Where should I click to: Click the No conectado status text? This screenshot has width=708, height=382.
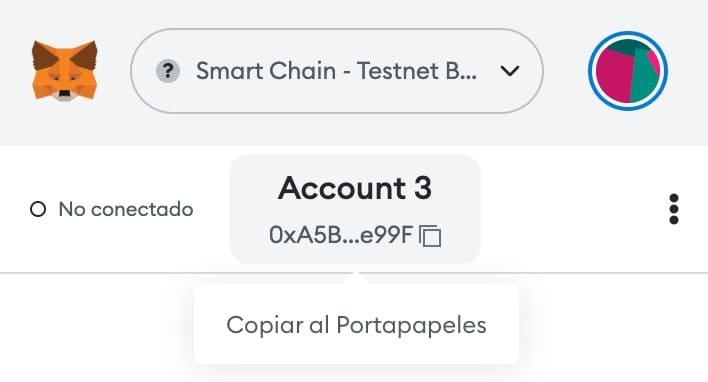pos(126,209)
